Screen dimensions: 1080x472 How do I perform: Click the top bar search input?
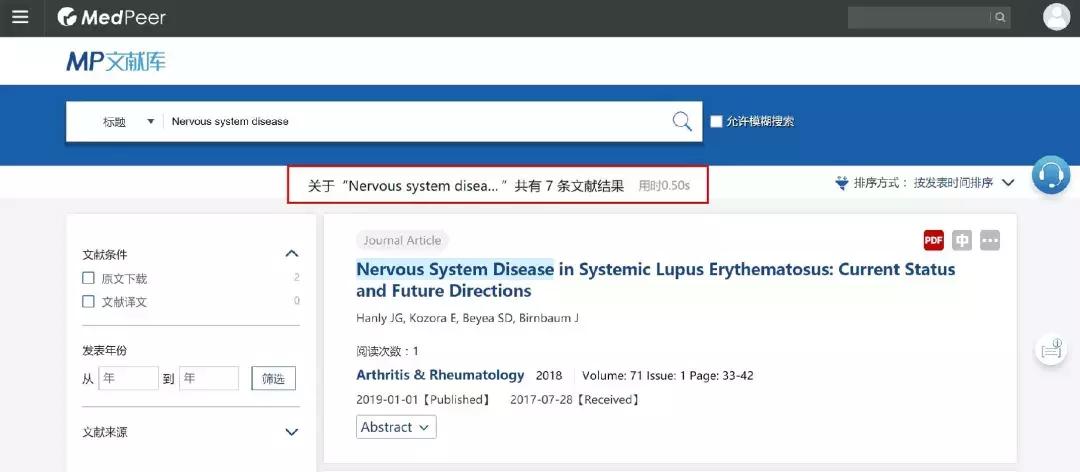(920, 17)
